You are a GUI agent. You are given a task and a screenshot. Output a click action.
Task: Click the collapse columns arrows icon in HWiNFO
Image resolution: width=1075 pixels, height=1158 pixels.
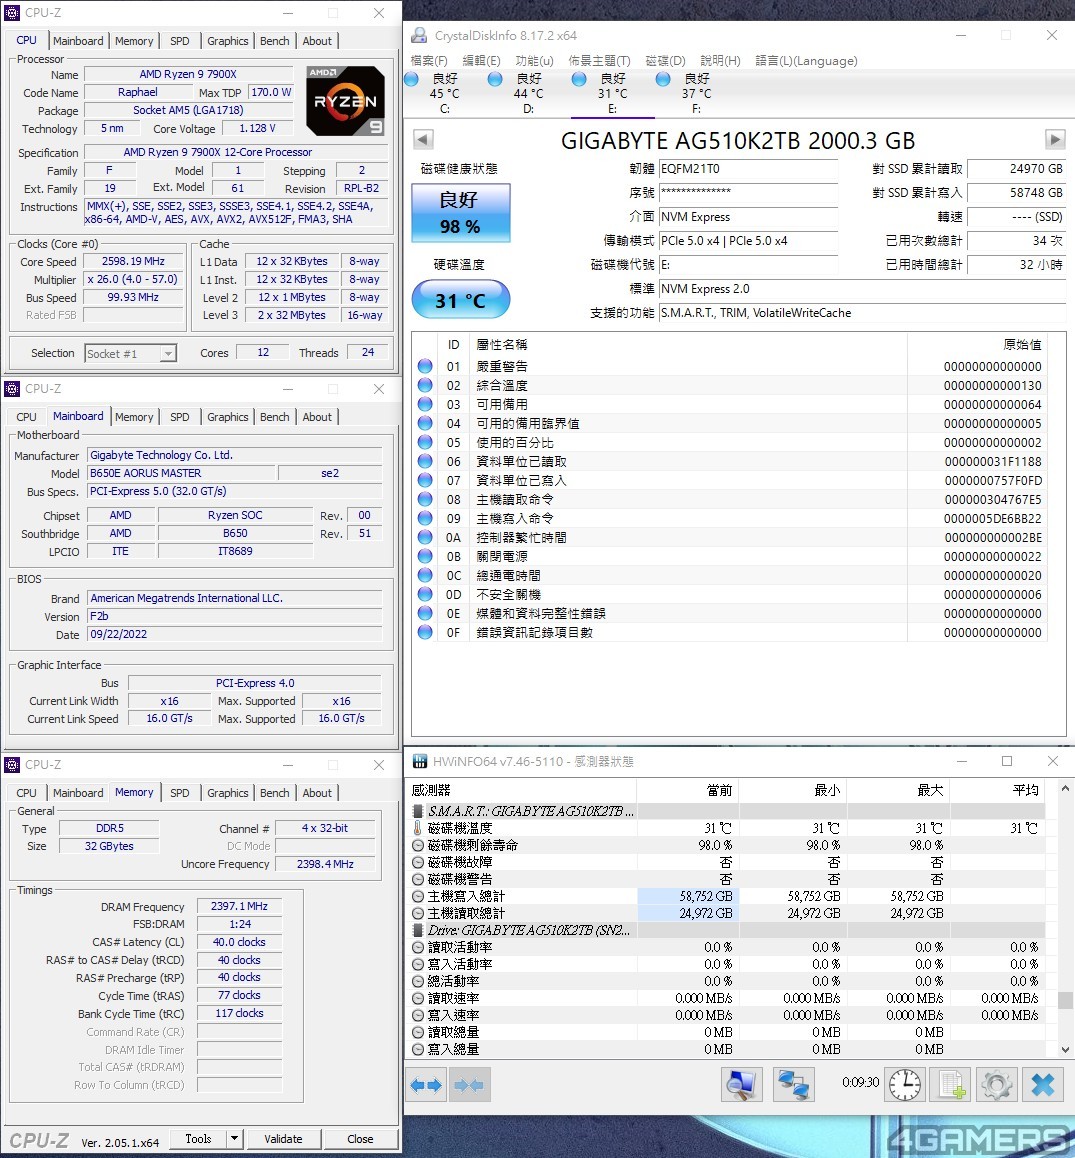click(x=468, y=1085)
